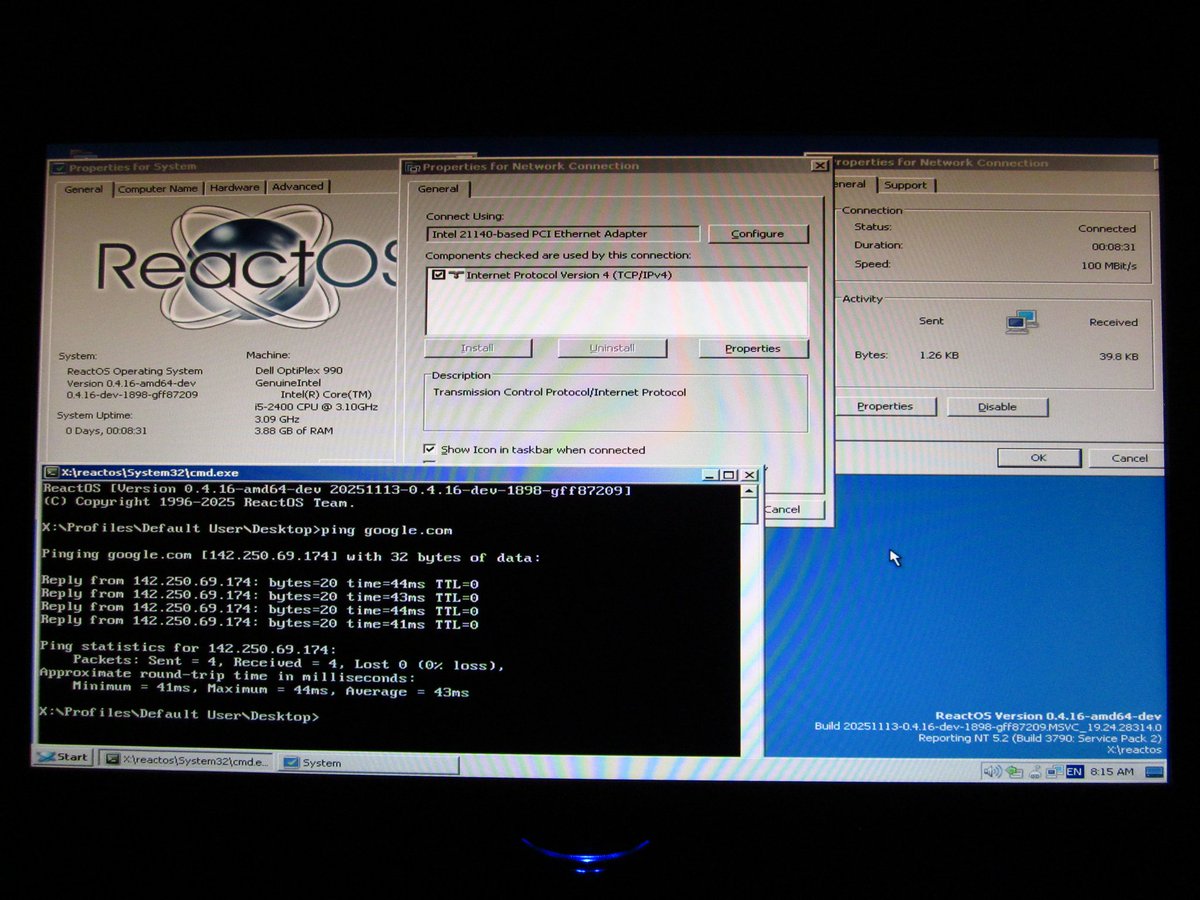Click the tray icon left of EN indicator
The width and height of the screenshot is (1200, 900).
(x=1055, y=771)
